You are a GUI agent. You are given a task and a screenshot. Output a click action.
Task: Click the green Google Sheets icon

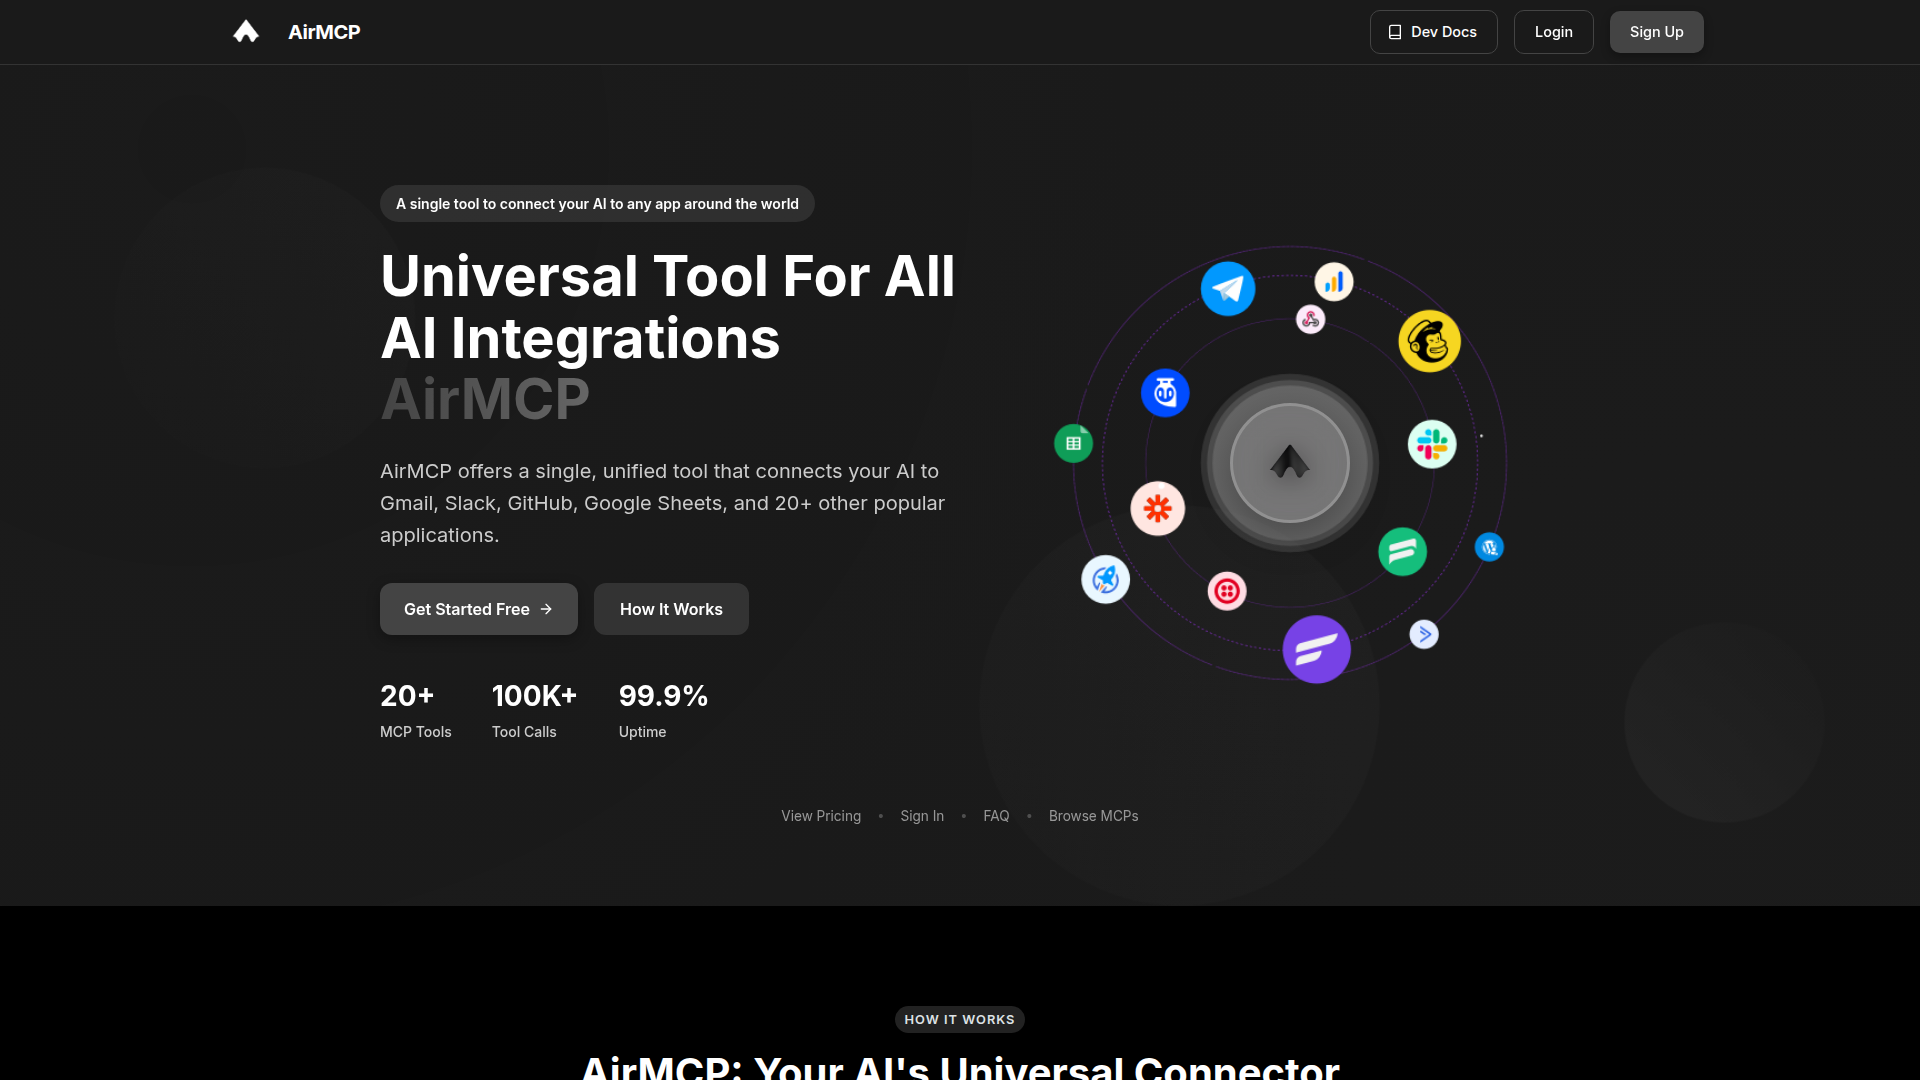tap(1073, 443)
